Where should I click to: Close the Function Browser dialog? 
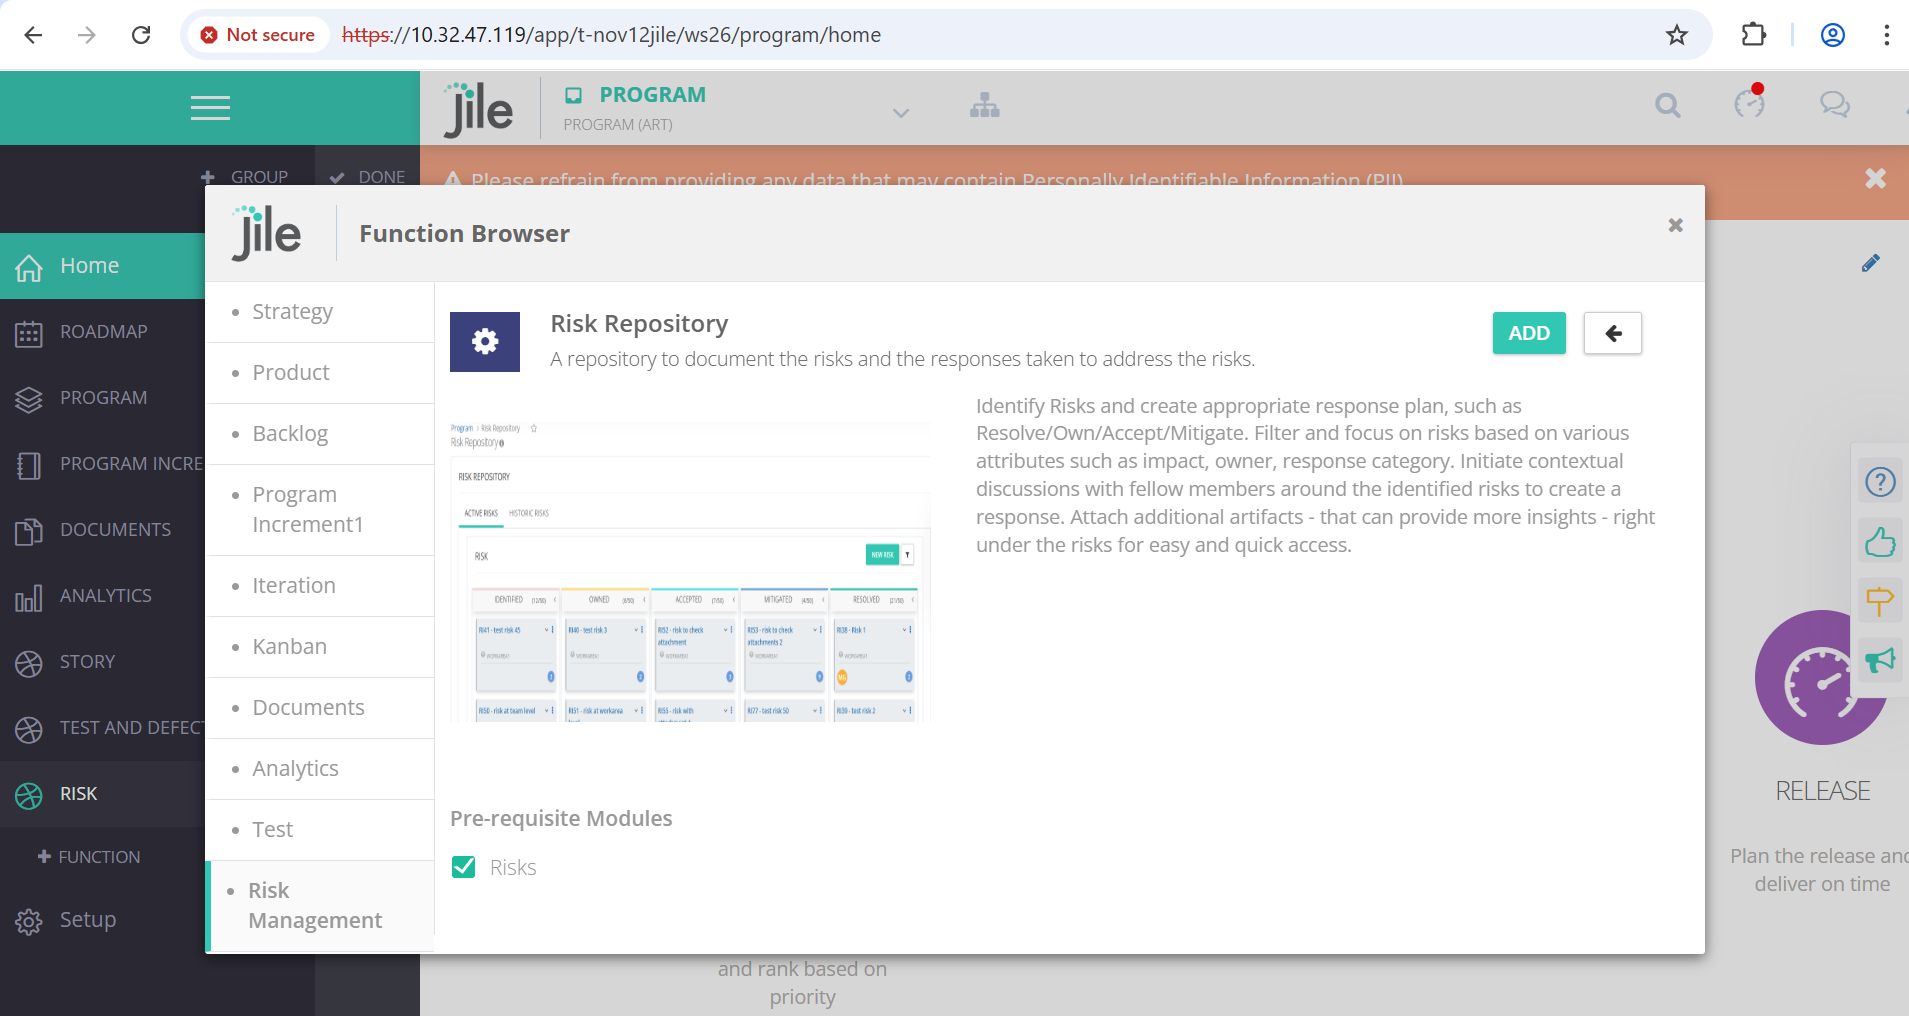1675,226
